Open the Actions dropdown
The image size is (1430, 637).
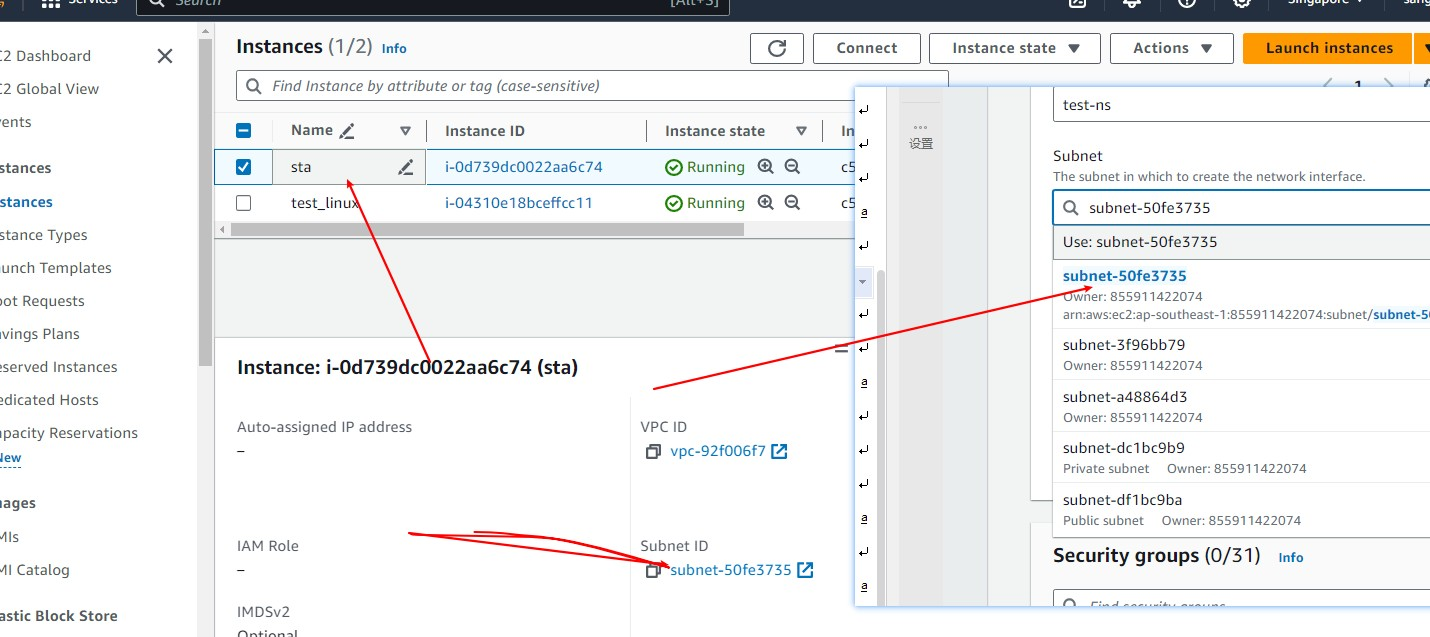pyautogui.click(x=1174, y=48)
